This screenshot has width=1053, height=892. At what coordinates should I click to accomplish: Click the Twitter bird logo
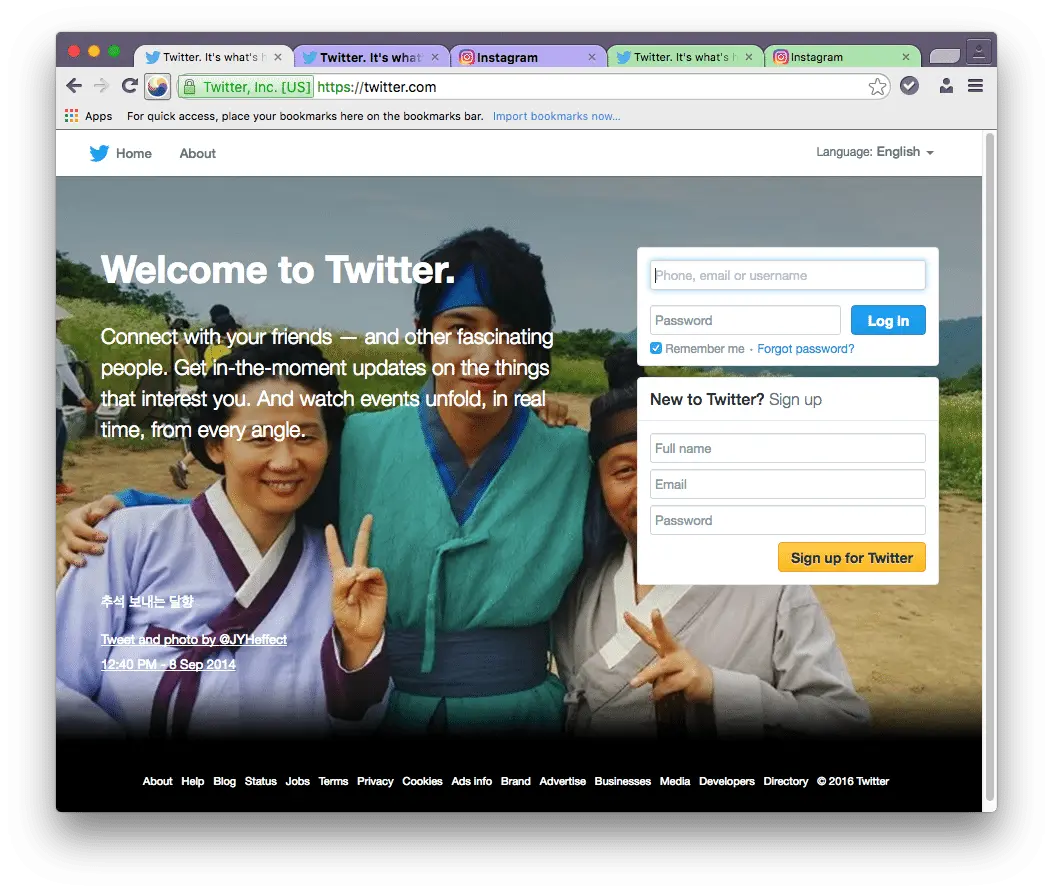(x=99, y=153)
